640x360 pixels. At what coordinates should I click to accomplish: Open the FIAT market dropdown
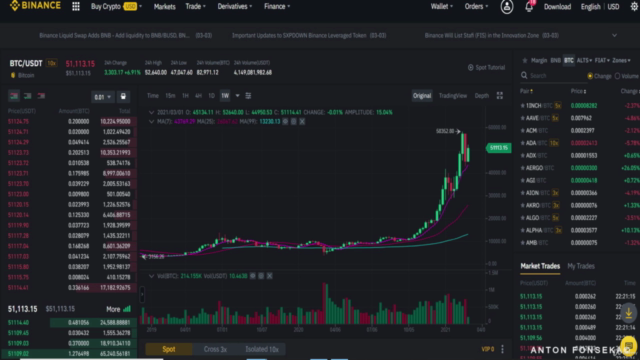click(x=602, y=60)
